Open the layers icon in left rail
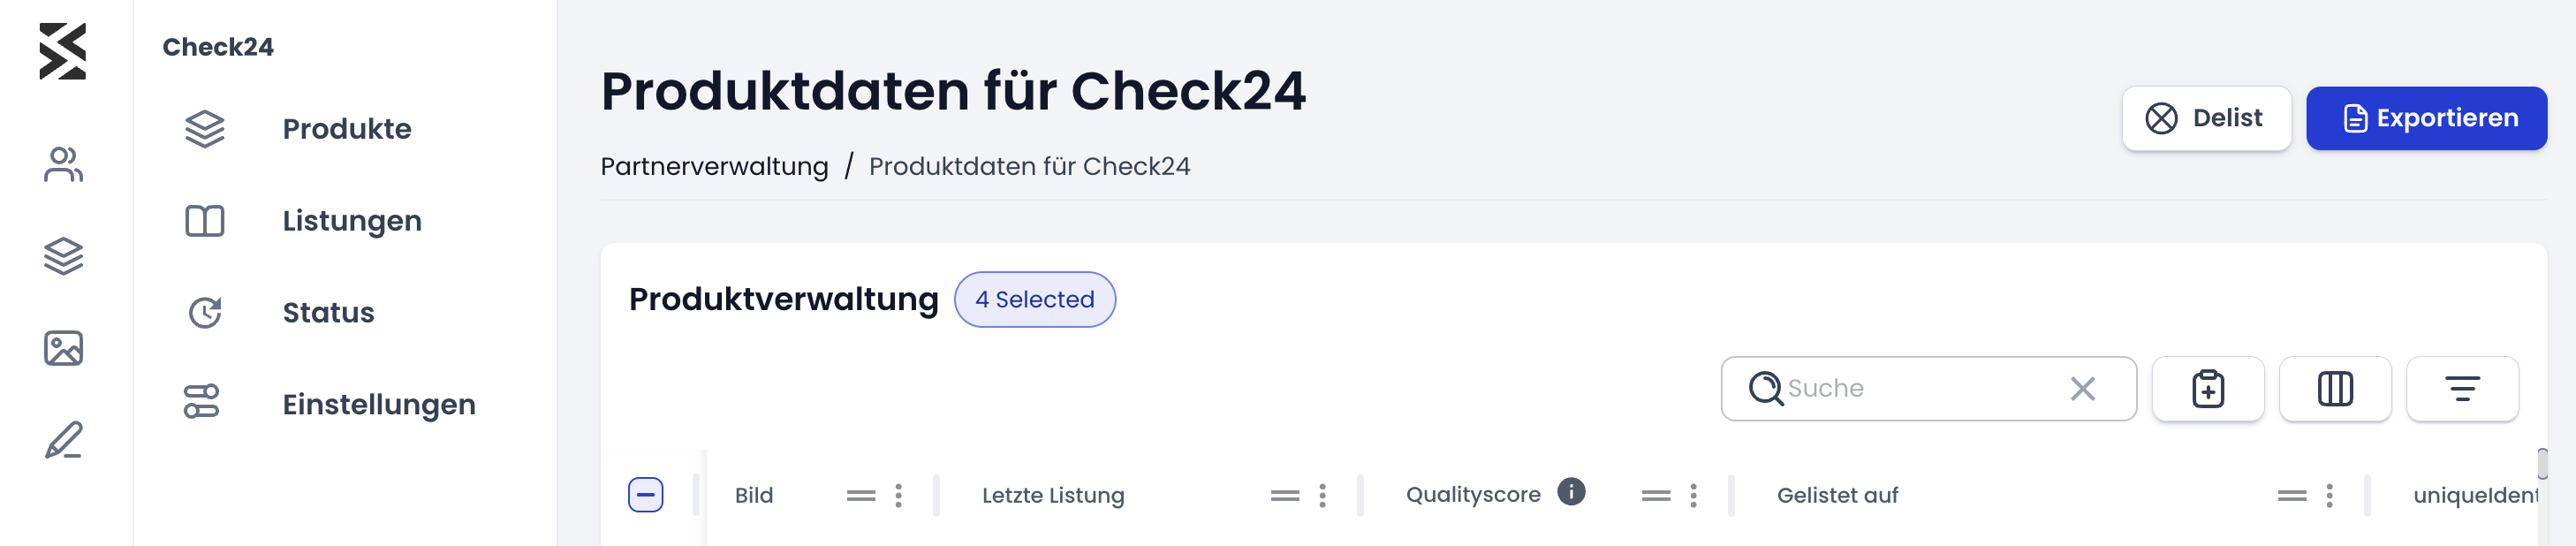Image resolution: width=2576 pixels, height=546 pixels. [63, 256]
